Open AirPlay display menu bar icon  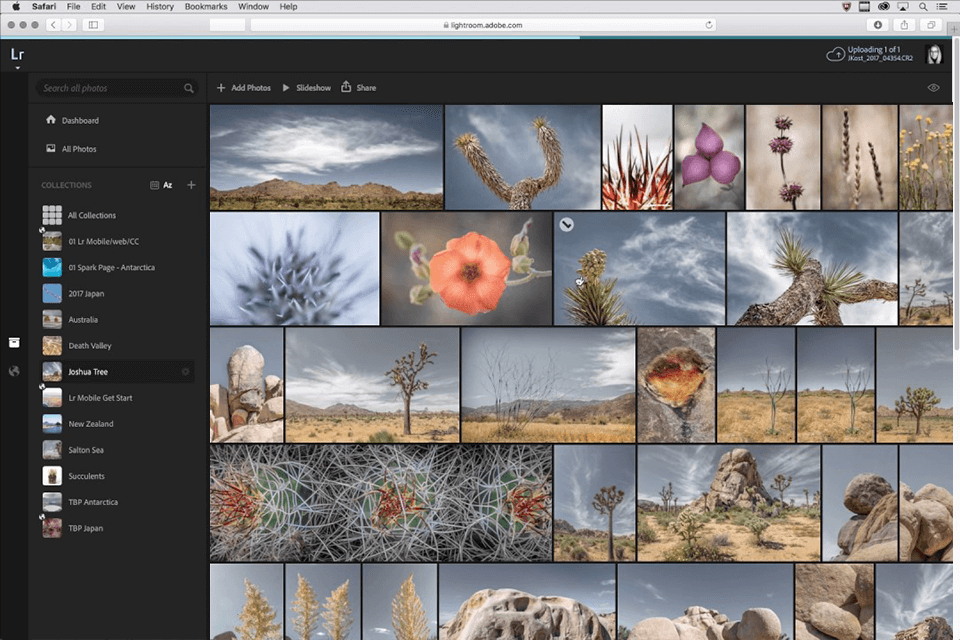pos(903,6)
